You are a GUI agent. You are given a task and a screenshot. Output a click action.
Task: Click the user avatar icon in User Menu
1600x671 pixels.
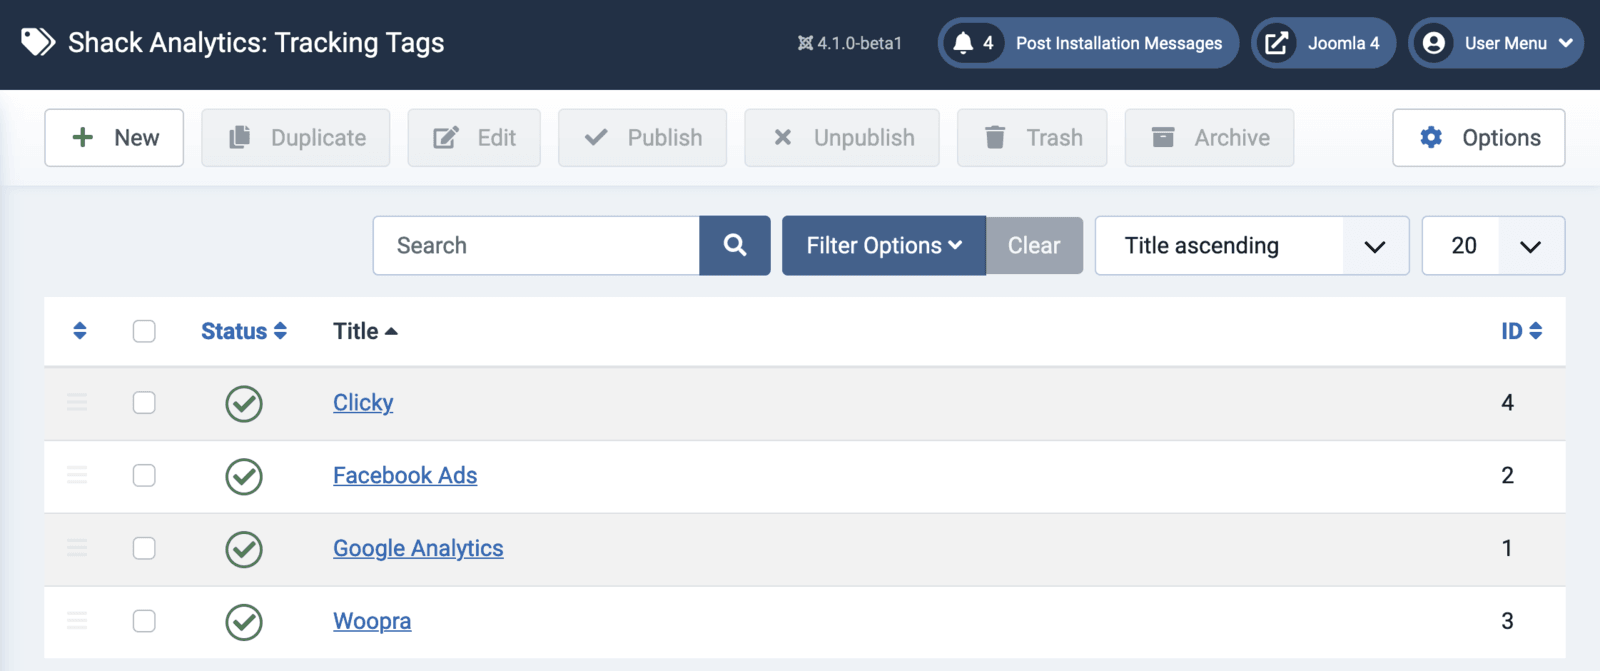pyautogui.click(x=1433, y=43)
